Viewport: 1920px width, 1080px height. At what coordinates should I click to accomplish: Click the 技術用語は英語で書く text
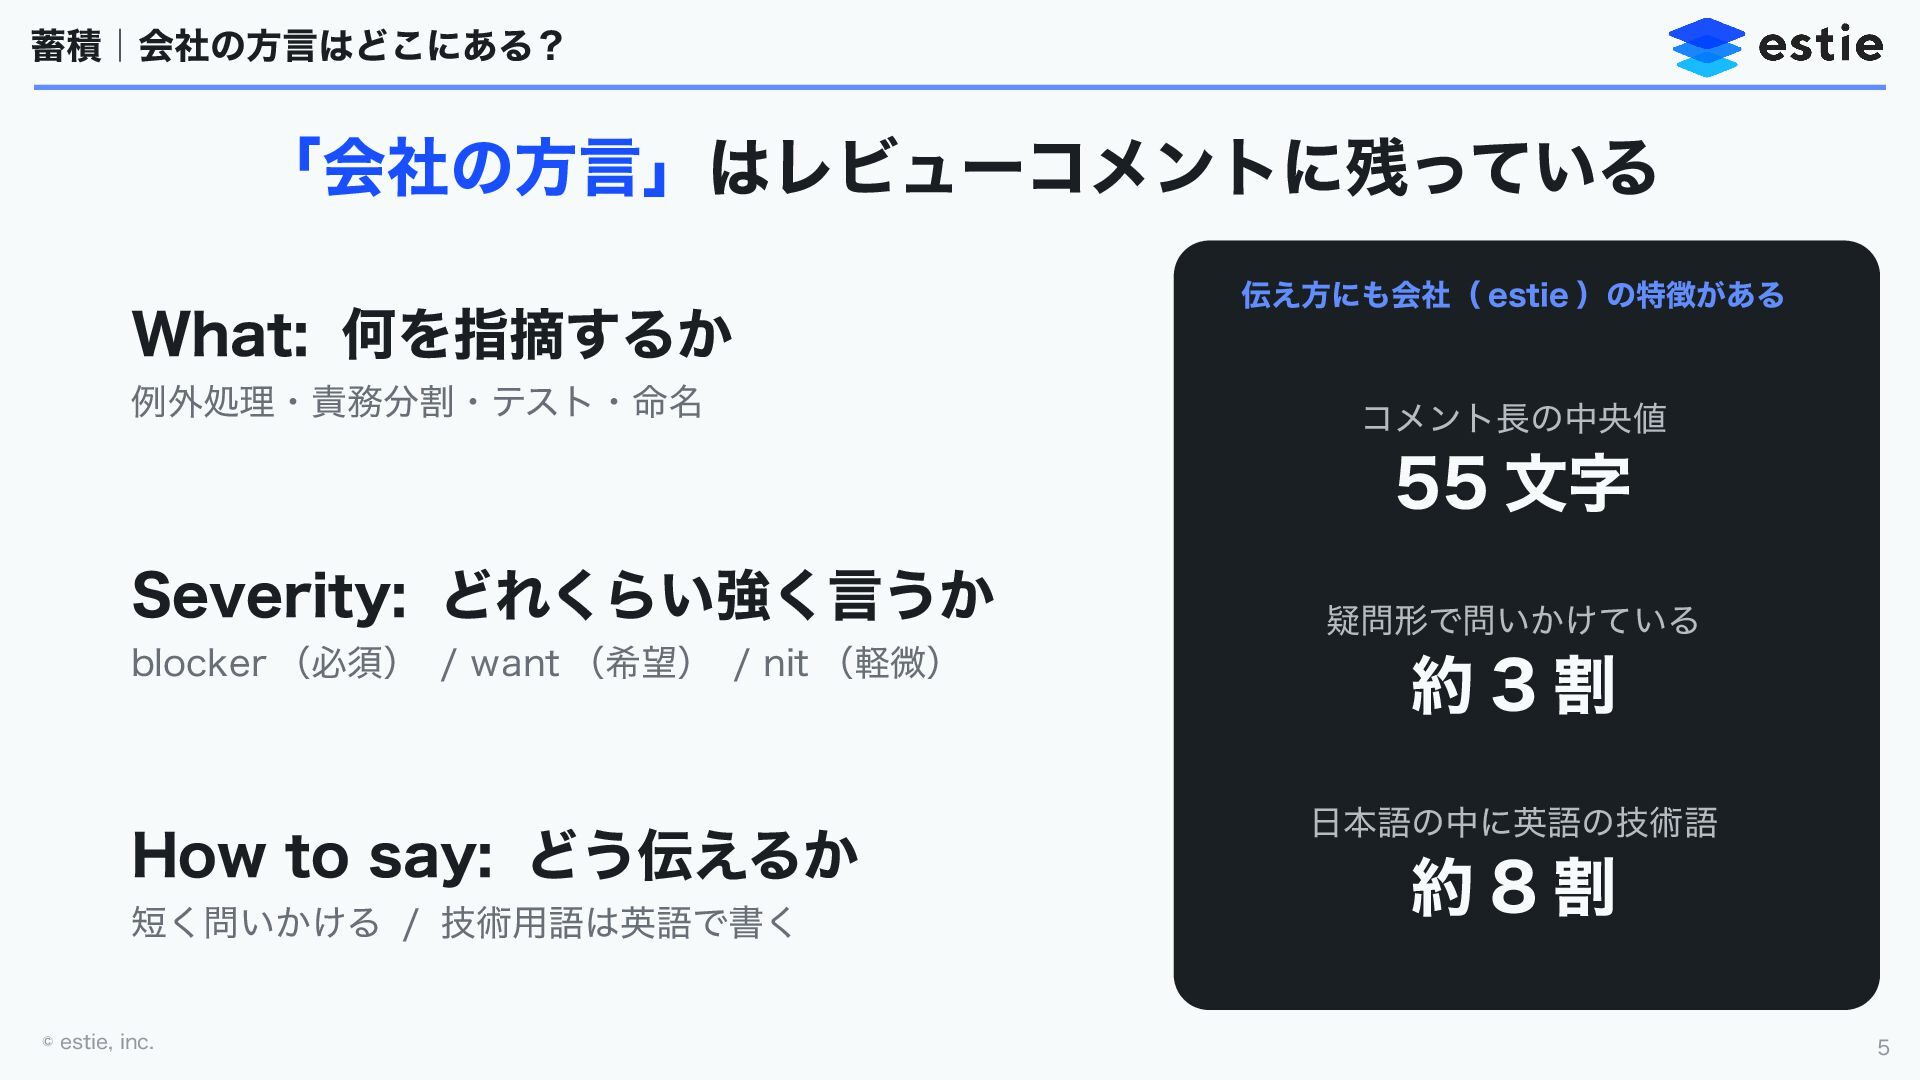pyautogui.click(x=617, y=922)
